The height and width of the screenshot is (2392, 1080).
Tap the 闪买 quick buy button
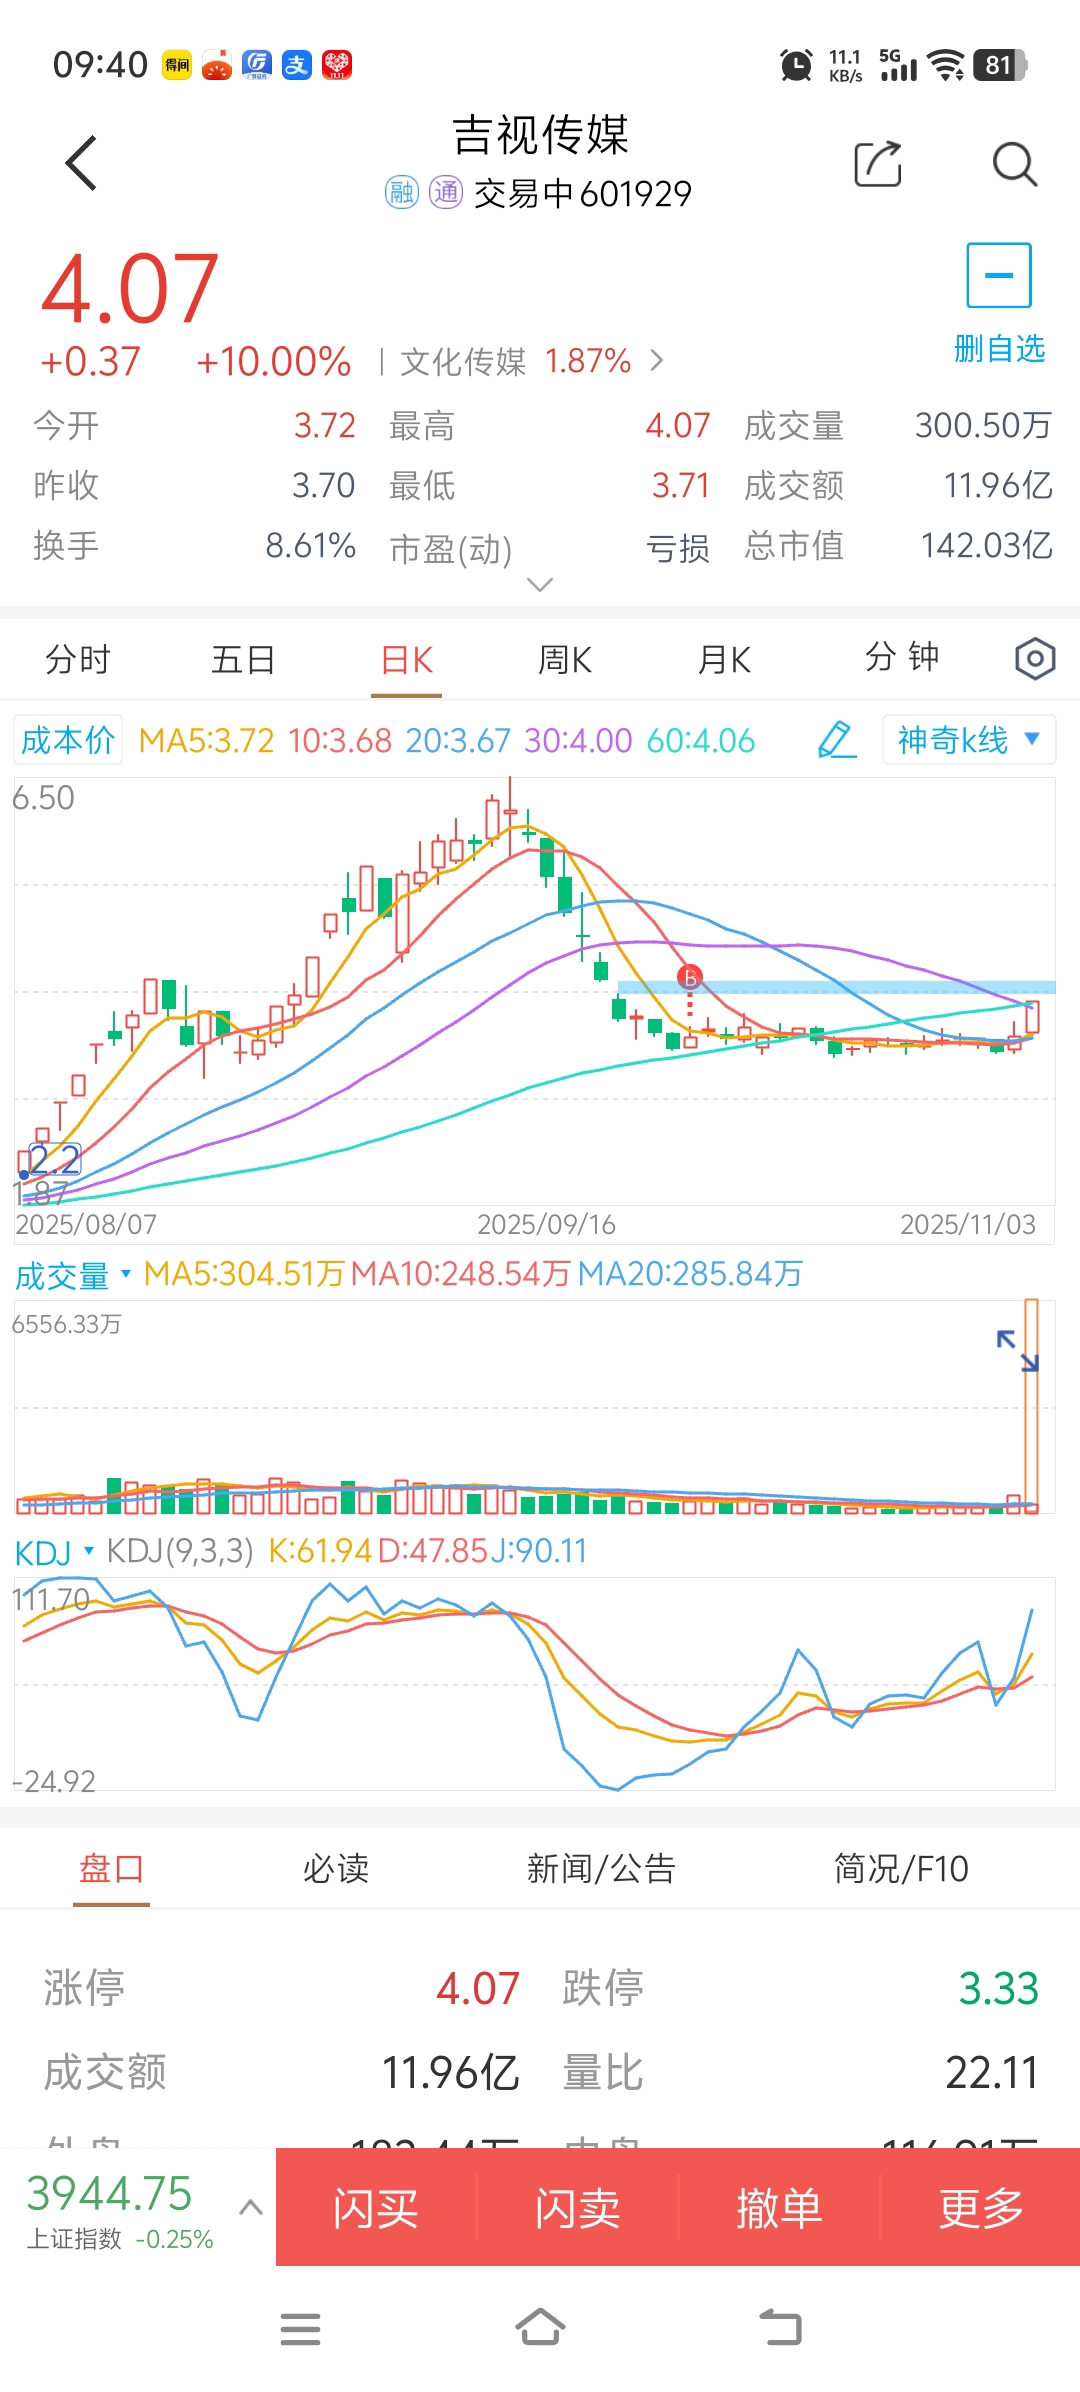(376, 2207)
